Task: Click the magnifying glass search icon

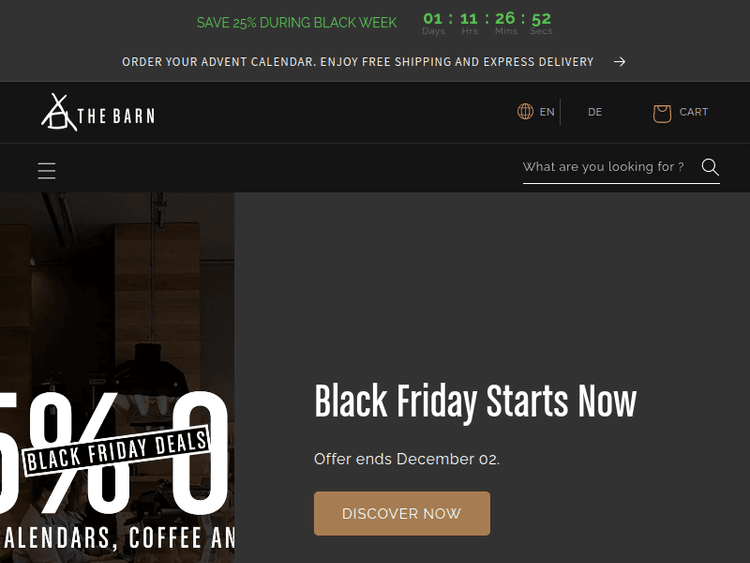Action: click(710, 167)
